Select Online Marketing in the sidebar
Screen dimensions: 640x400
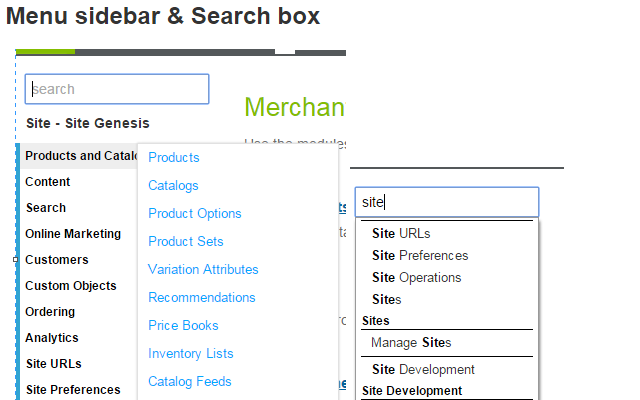(73, 234)
